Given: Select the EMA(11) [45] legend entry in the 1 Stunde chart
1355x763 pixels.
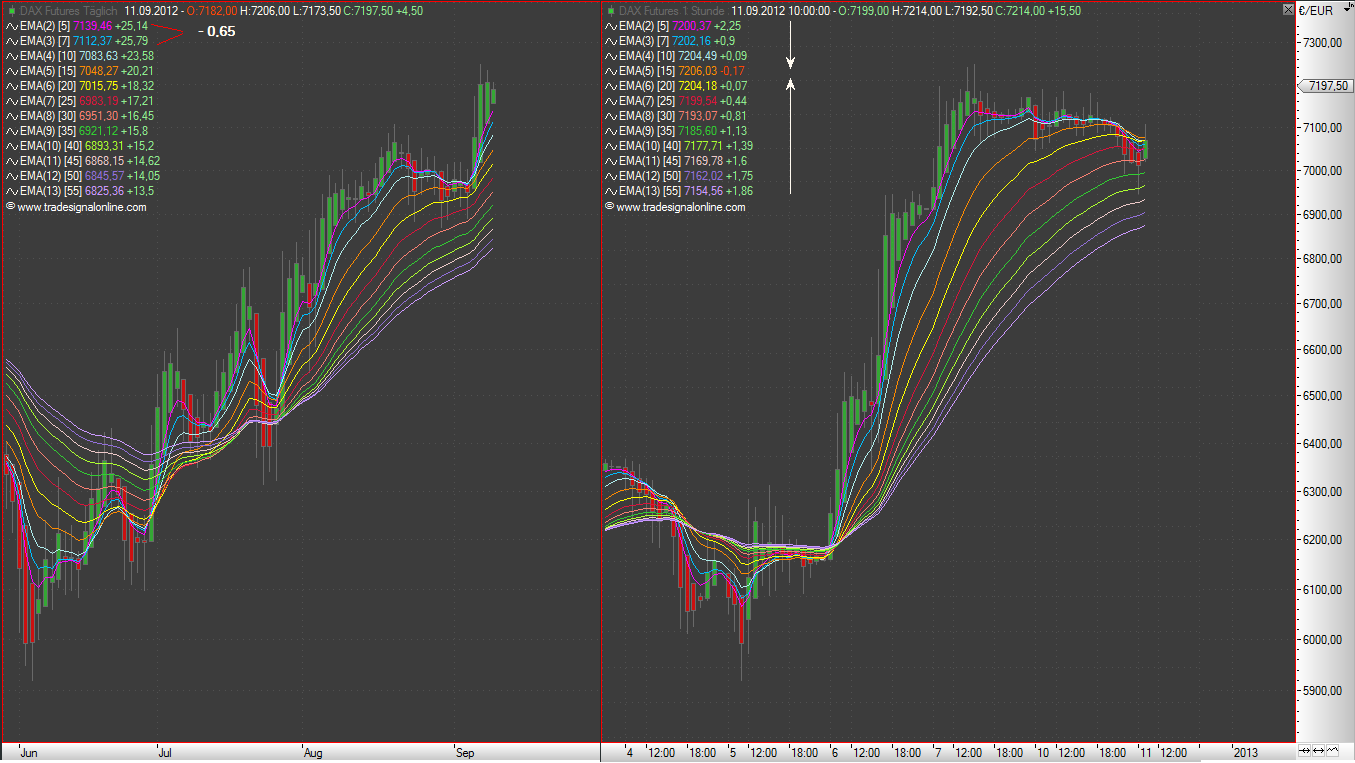Looking at the screenshot, I should [676, 161].
